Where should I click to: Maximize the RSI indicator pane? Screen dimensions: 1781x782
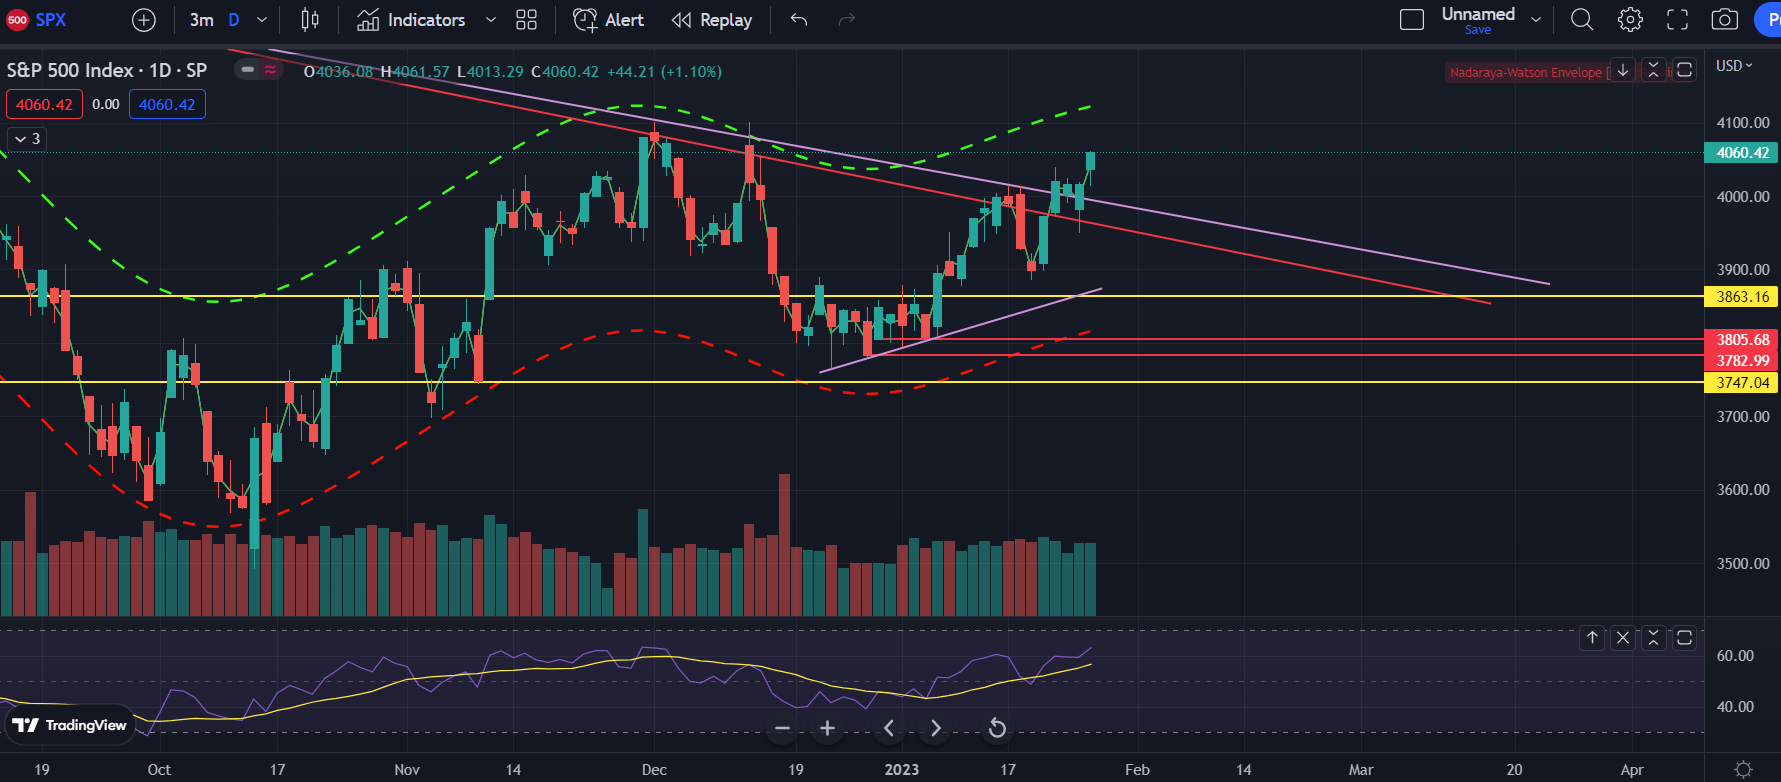pos(1685,637)
